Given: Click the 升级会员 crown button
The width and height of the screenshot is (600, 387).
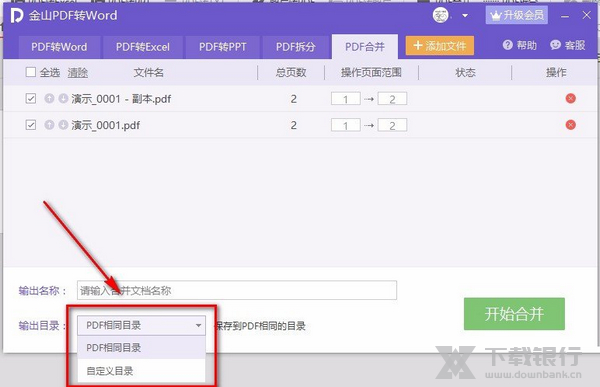Looking at the screenshot, I should pyautogui.click(x=517, y=15).
